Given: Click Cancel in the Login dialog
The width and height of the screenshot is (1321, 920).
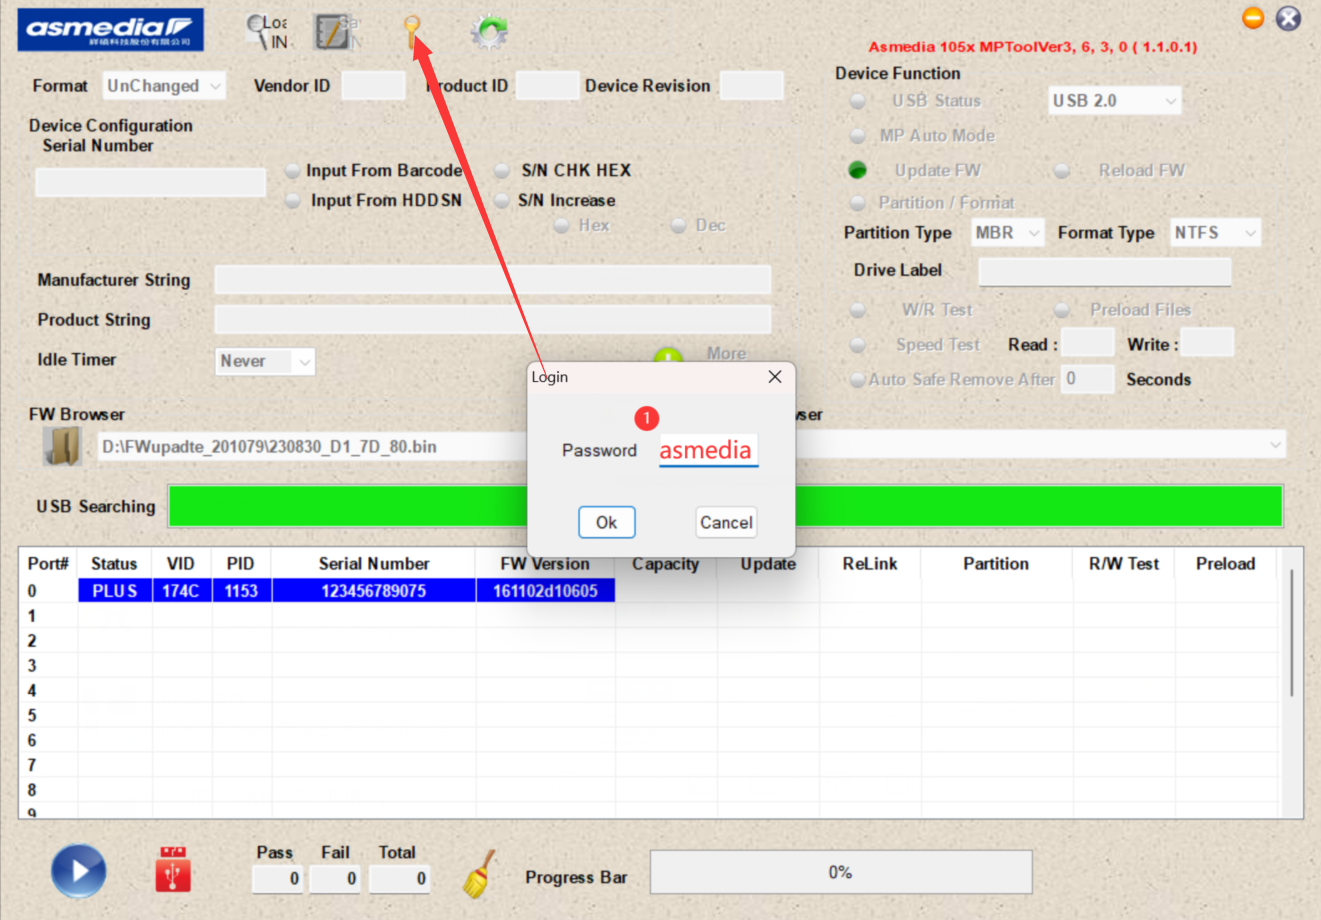Looking at the screenshot, I should tap(726, 522).
